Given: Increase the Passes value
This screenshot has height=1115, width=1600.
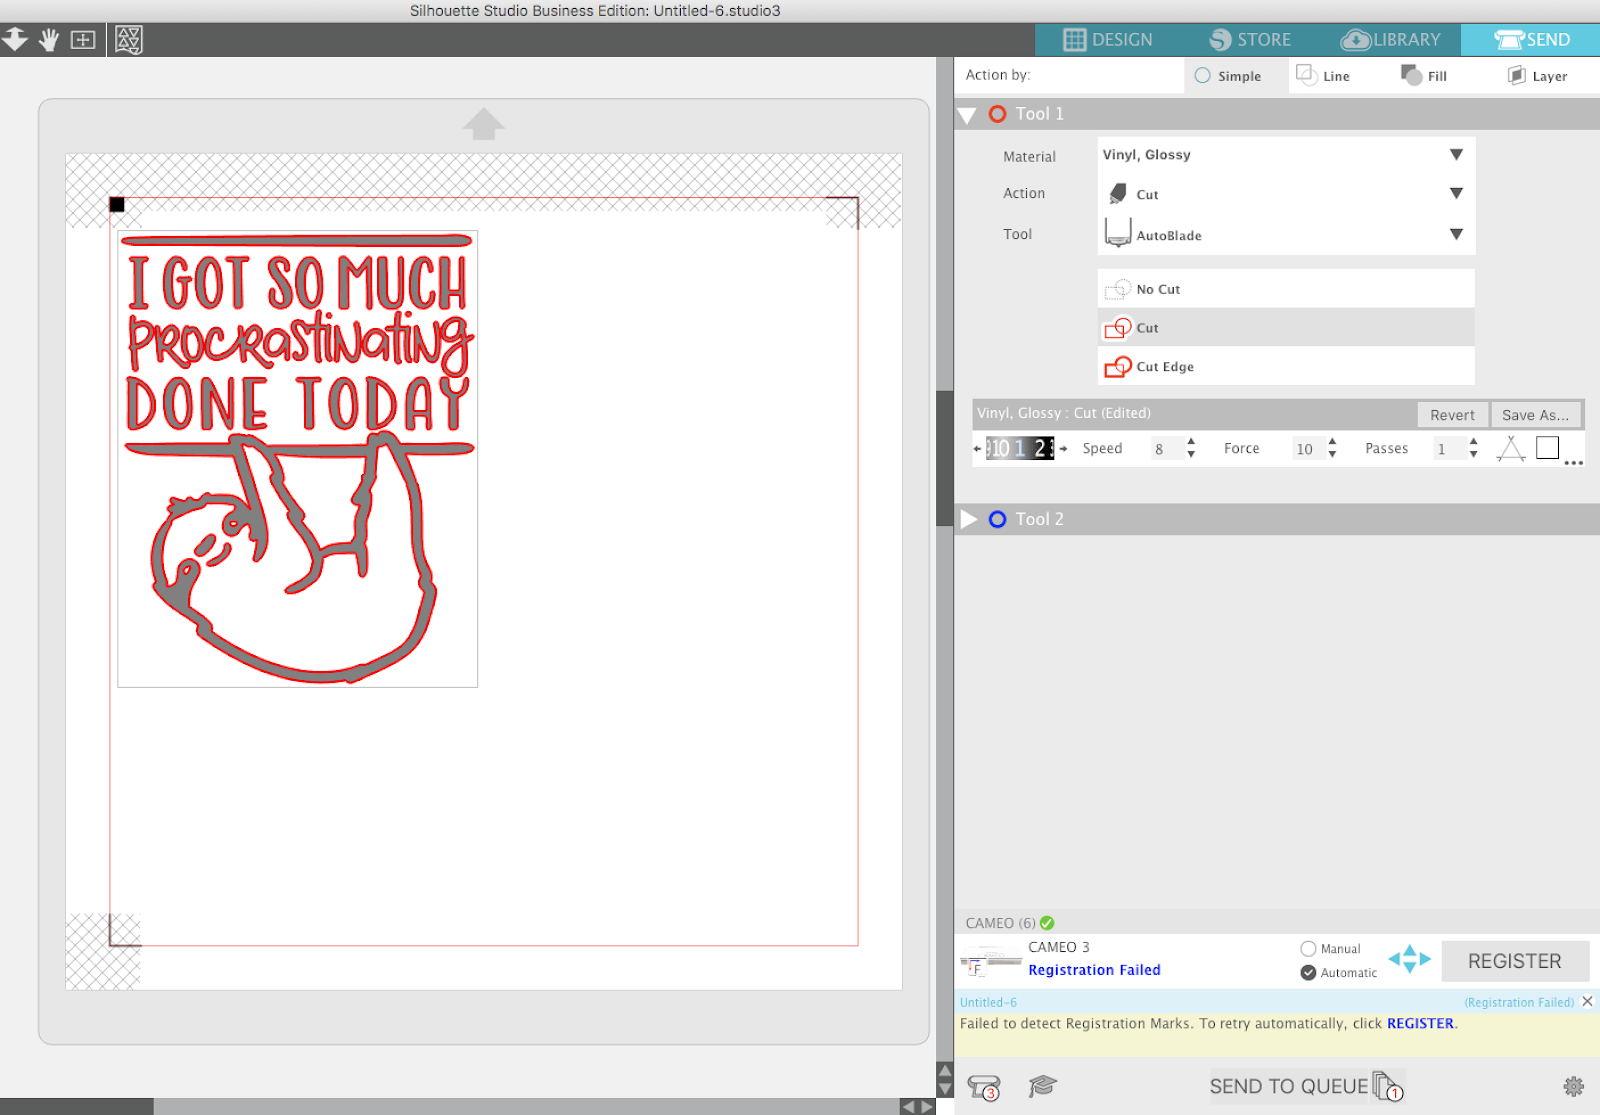Looking at the screenshot, I should [x=1474, y=442].
